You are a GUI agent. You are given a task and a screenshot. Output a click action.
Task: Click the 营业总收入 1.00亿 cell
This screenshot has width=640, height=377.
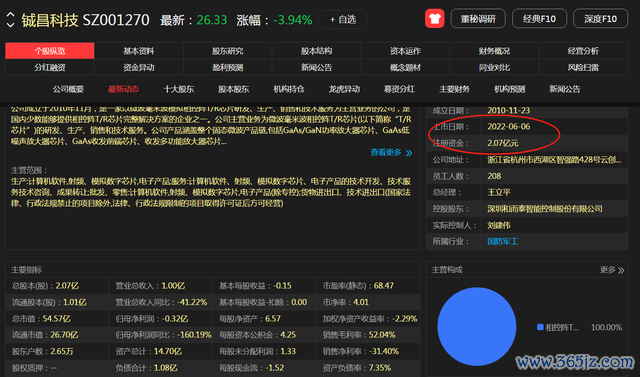click(x=161, y=286)
